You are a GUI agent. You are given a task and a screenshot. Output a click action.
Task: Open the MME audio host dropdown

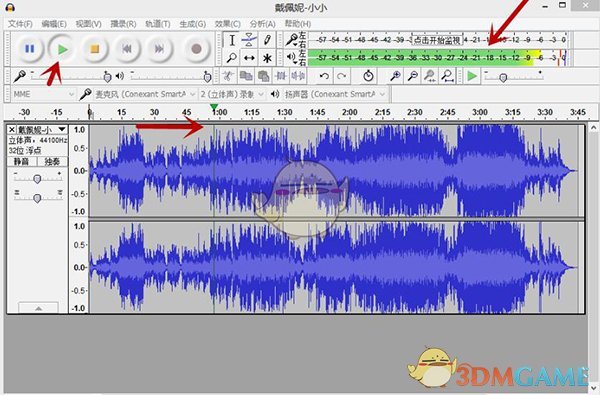(43, 94)
